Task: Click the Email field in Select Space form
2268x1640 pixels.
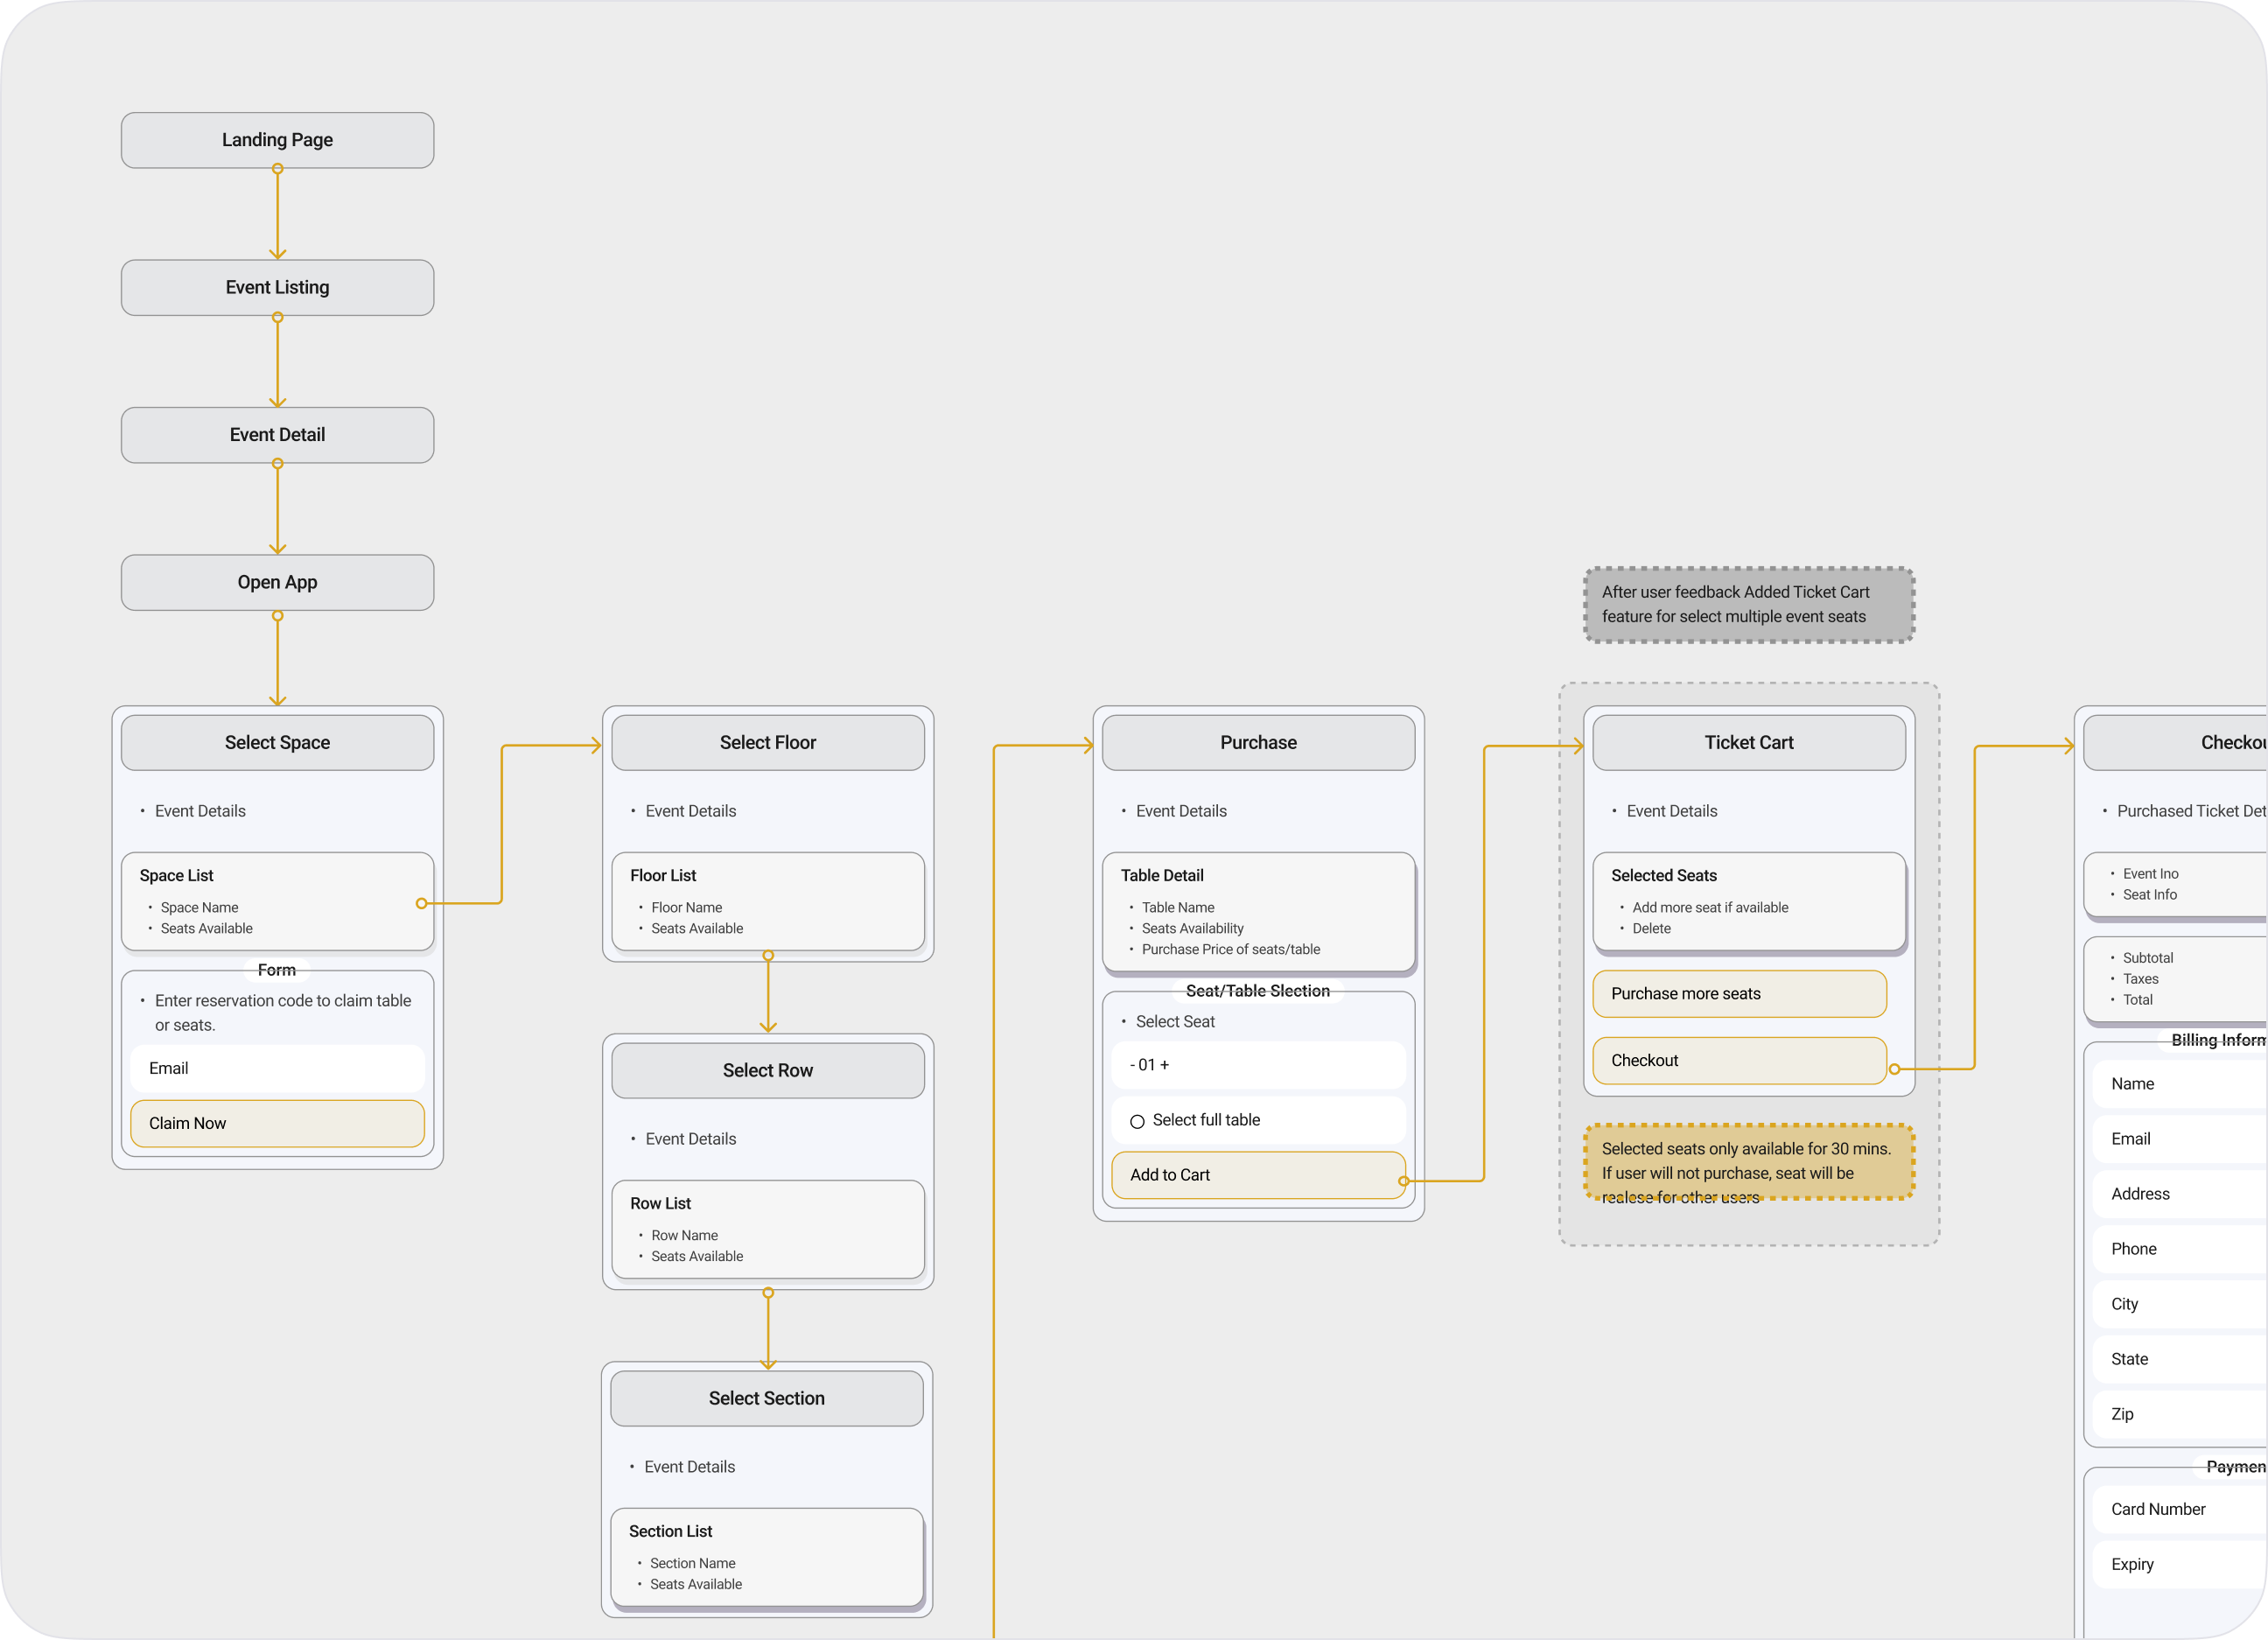Action: coord(277,1068)
